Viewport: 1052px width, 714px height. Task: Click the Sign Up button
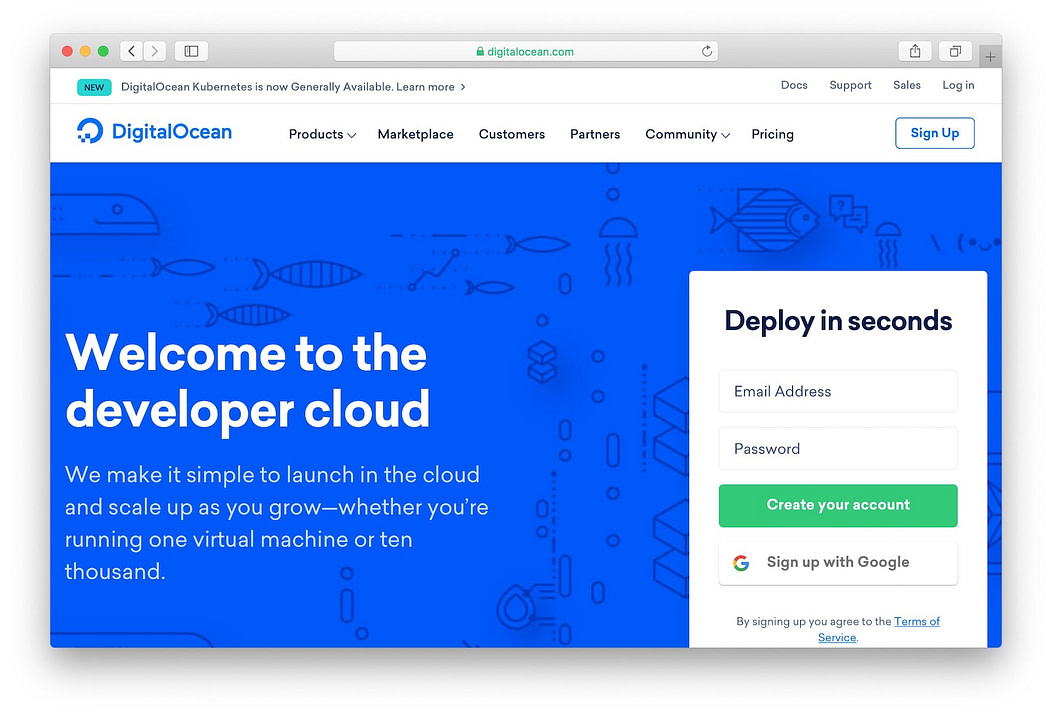(x=935, y=133)
